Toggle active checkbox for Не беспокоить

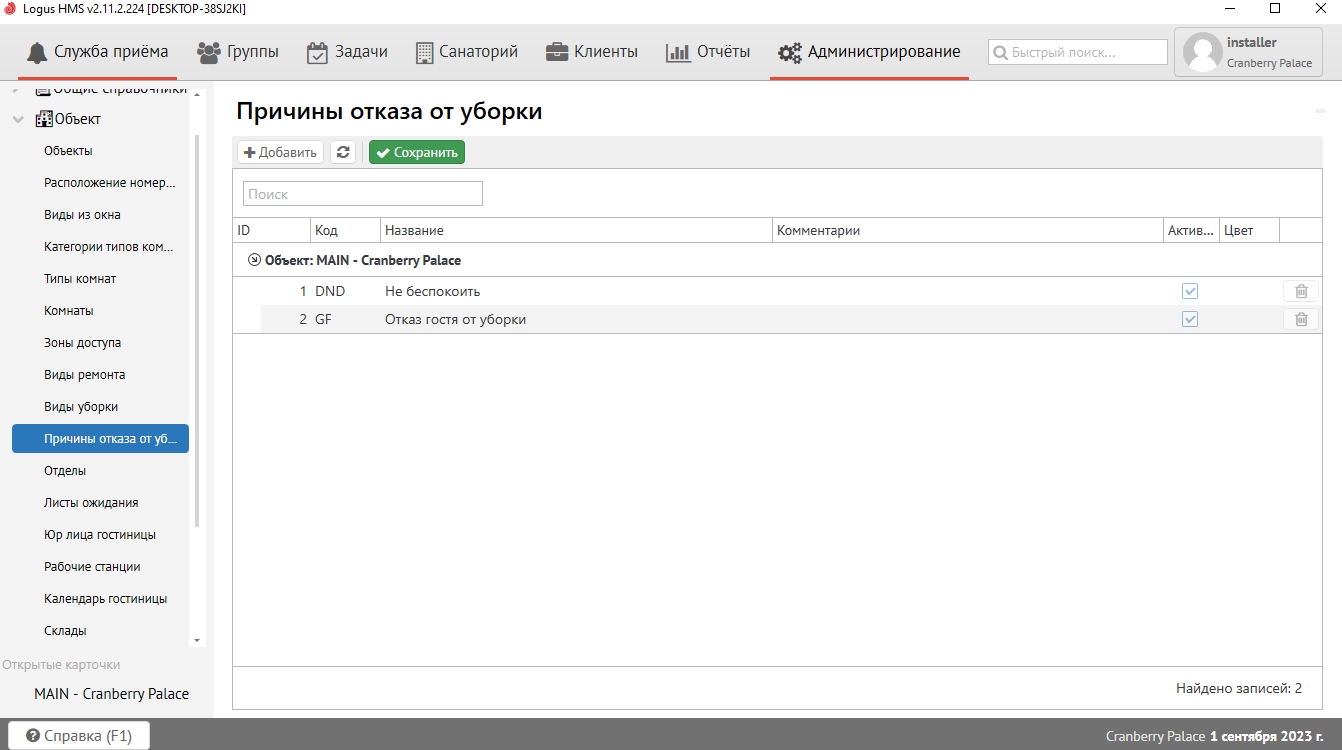coord(1190,291)
